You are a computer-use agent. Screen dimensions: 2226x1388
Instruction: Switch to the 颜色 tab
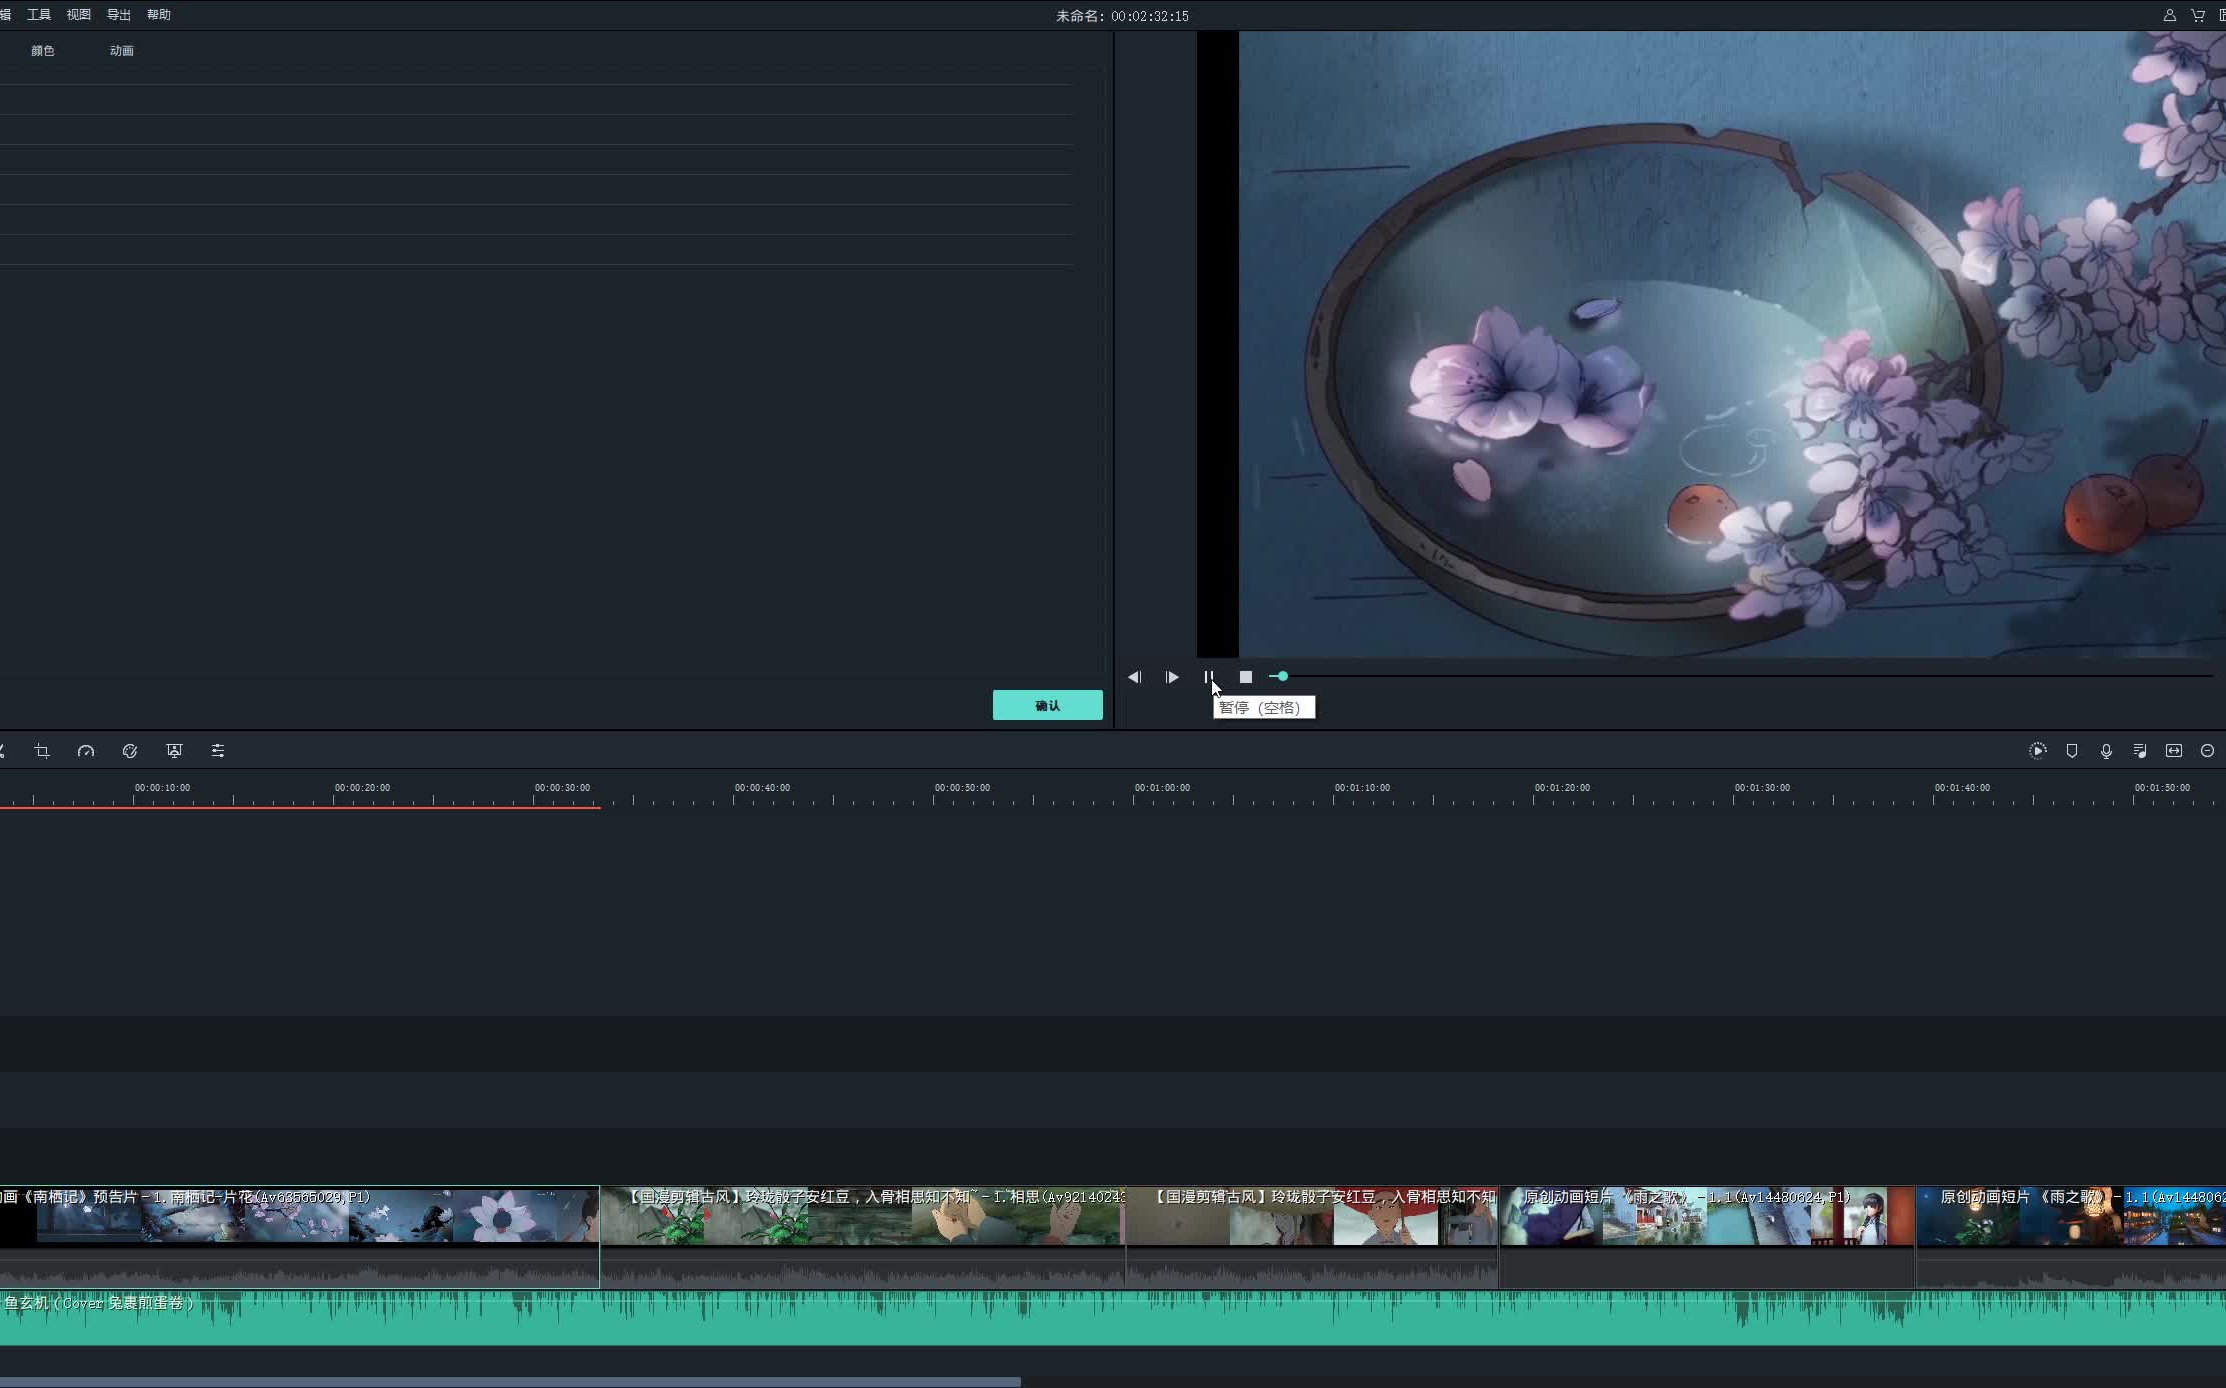point(43,51)
